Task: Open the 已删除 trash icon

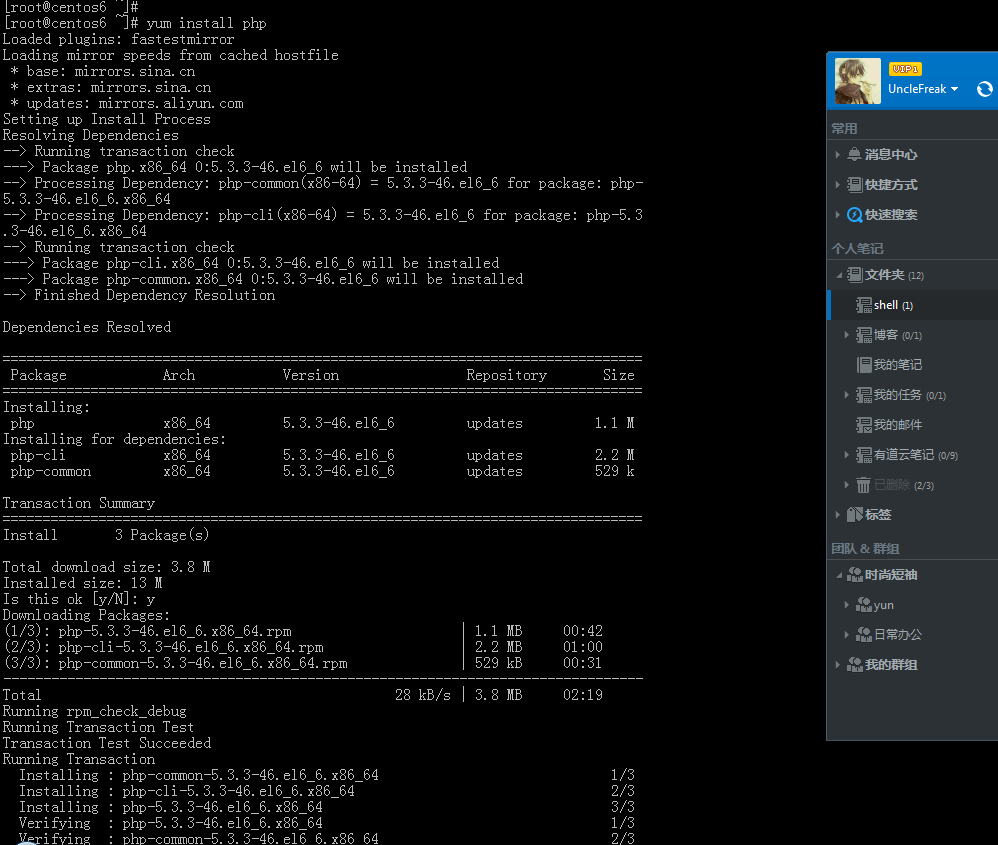Action: [861, 485]
